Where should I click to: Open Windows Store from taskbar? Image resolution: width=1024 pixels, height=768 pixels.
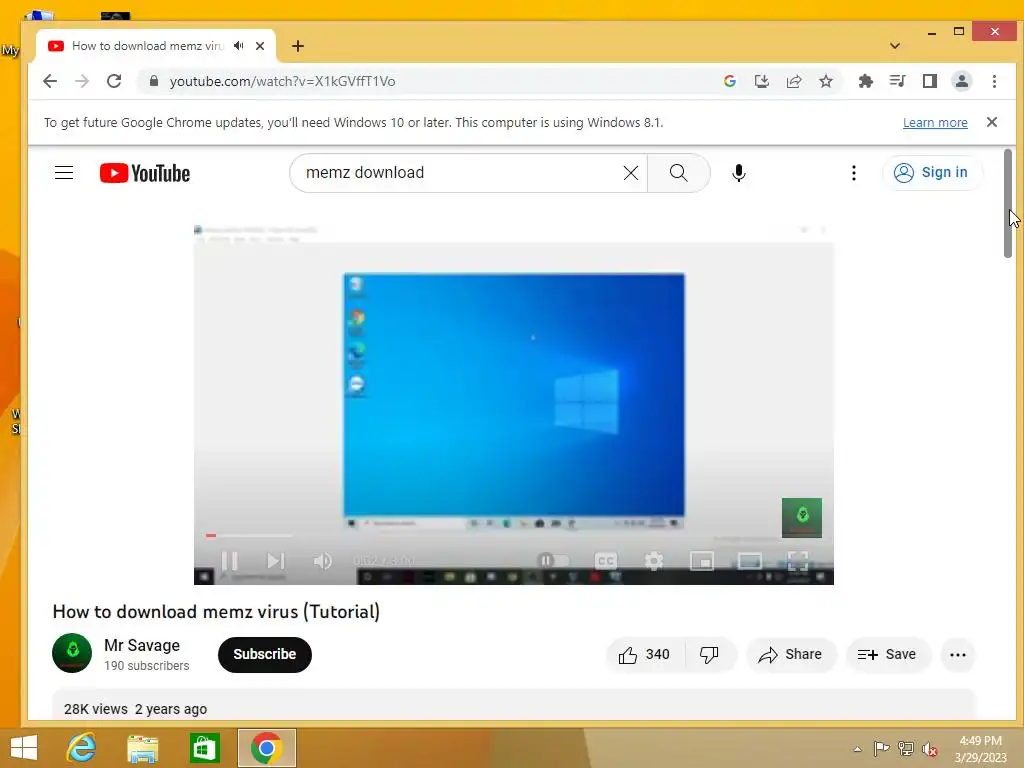204,748
